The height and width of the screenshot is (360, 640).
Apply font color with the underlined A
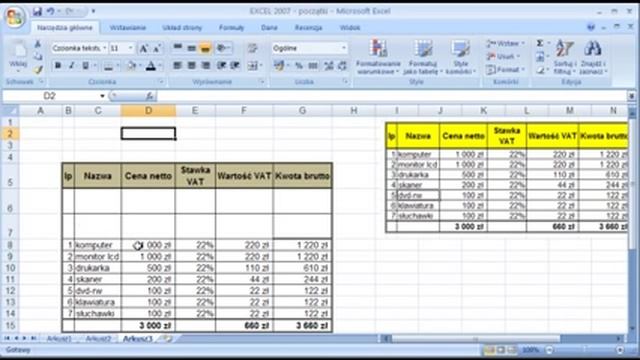tap(151, 65)
